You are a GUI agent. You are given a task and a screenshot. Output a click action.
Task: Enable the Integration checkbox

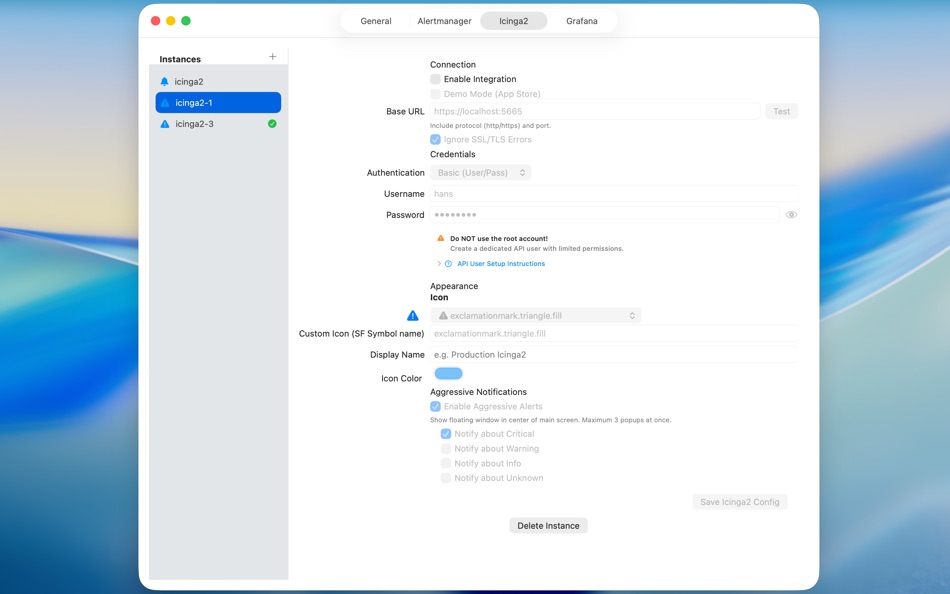(x=436, y=78)
